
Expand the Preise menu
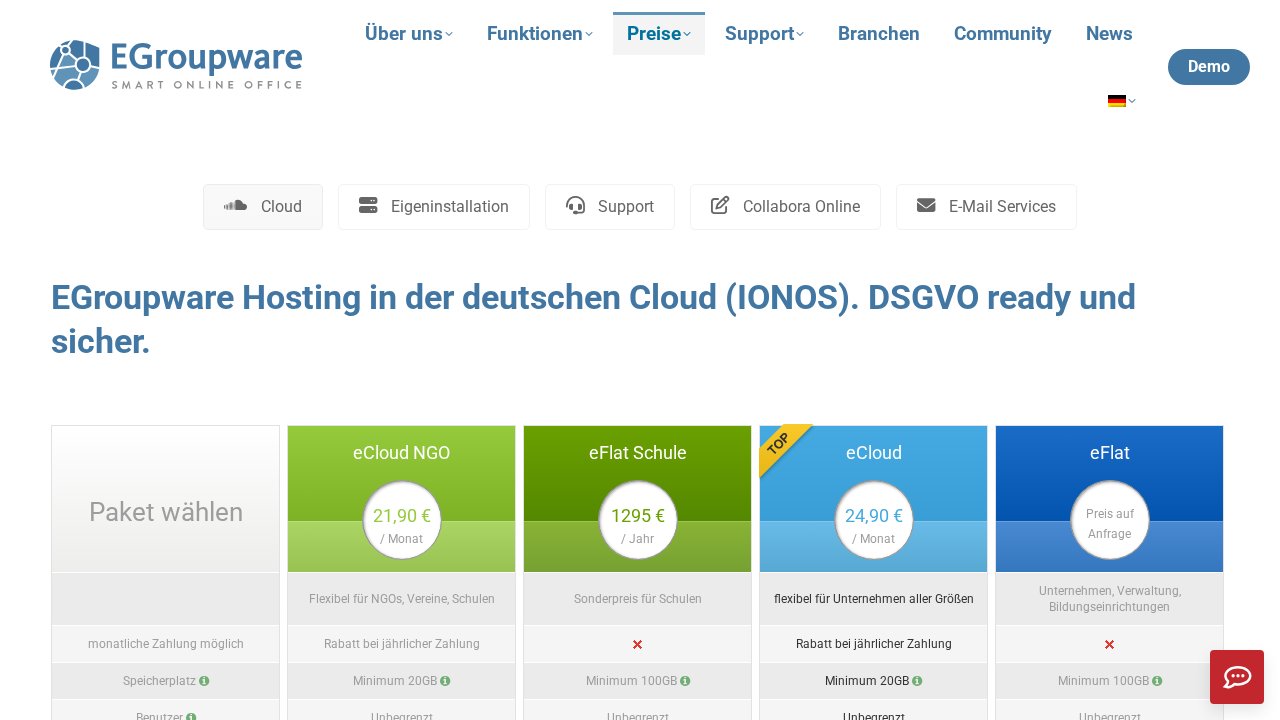(659, 34)
